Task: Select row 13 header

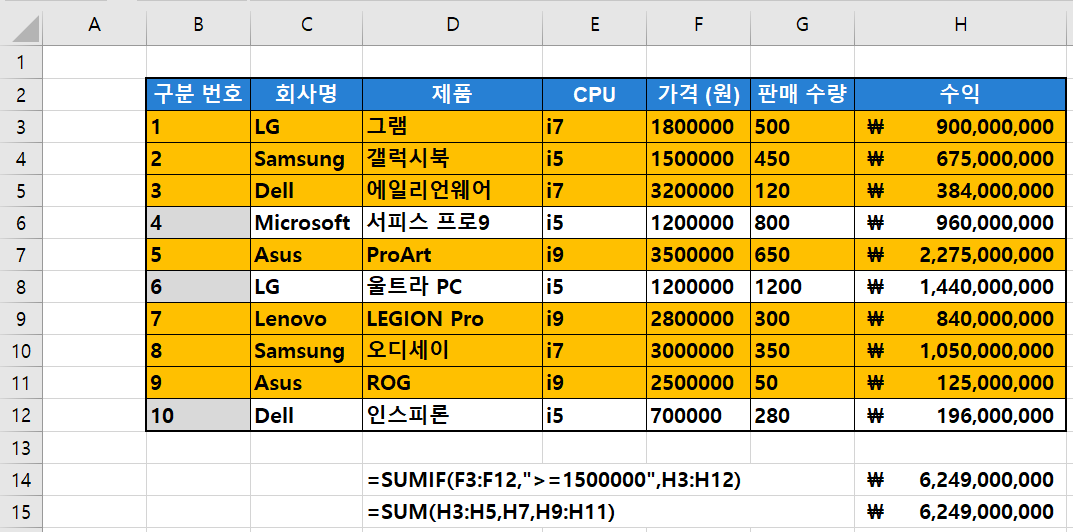Action: tap(21, 448)
